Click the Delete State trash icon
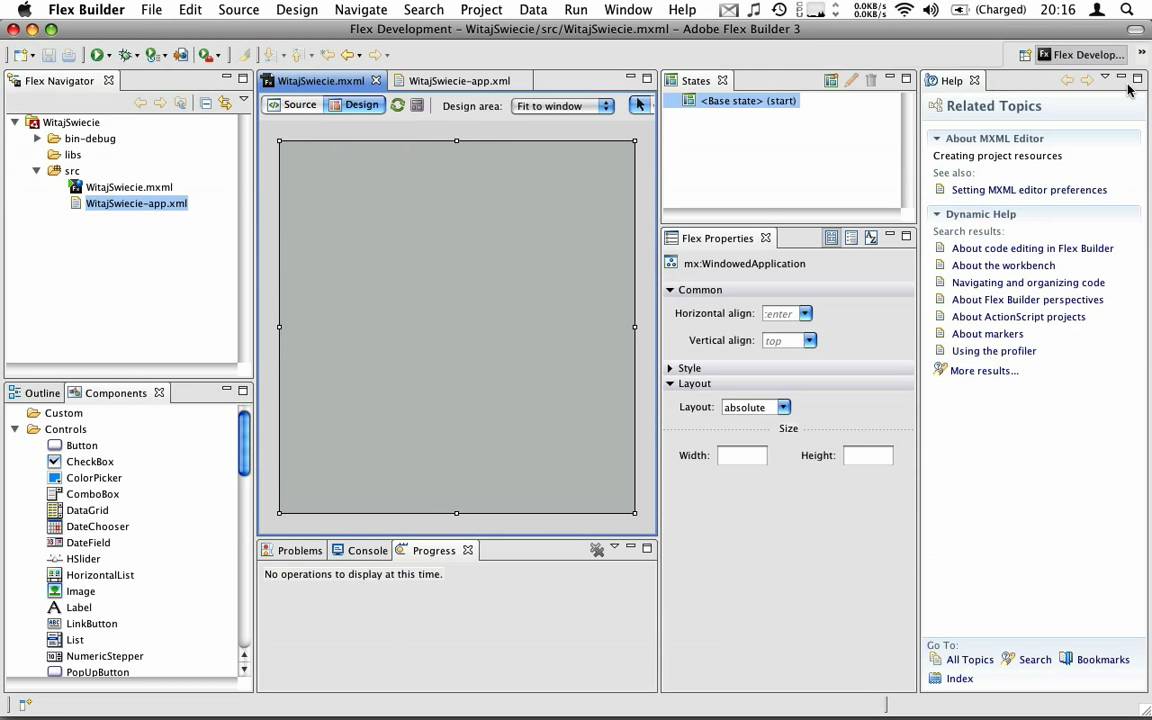The width and height of the screenshot is (1152, 720). (x=871, y=80)
